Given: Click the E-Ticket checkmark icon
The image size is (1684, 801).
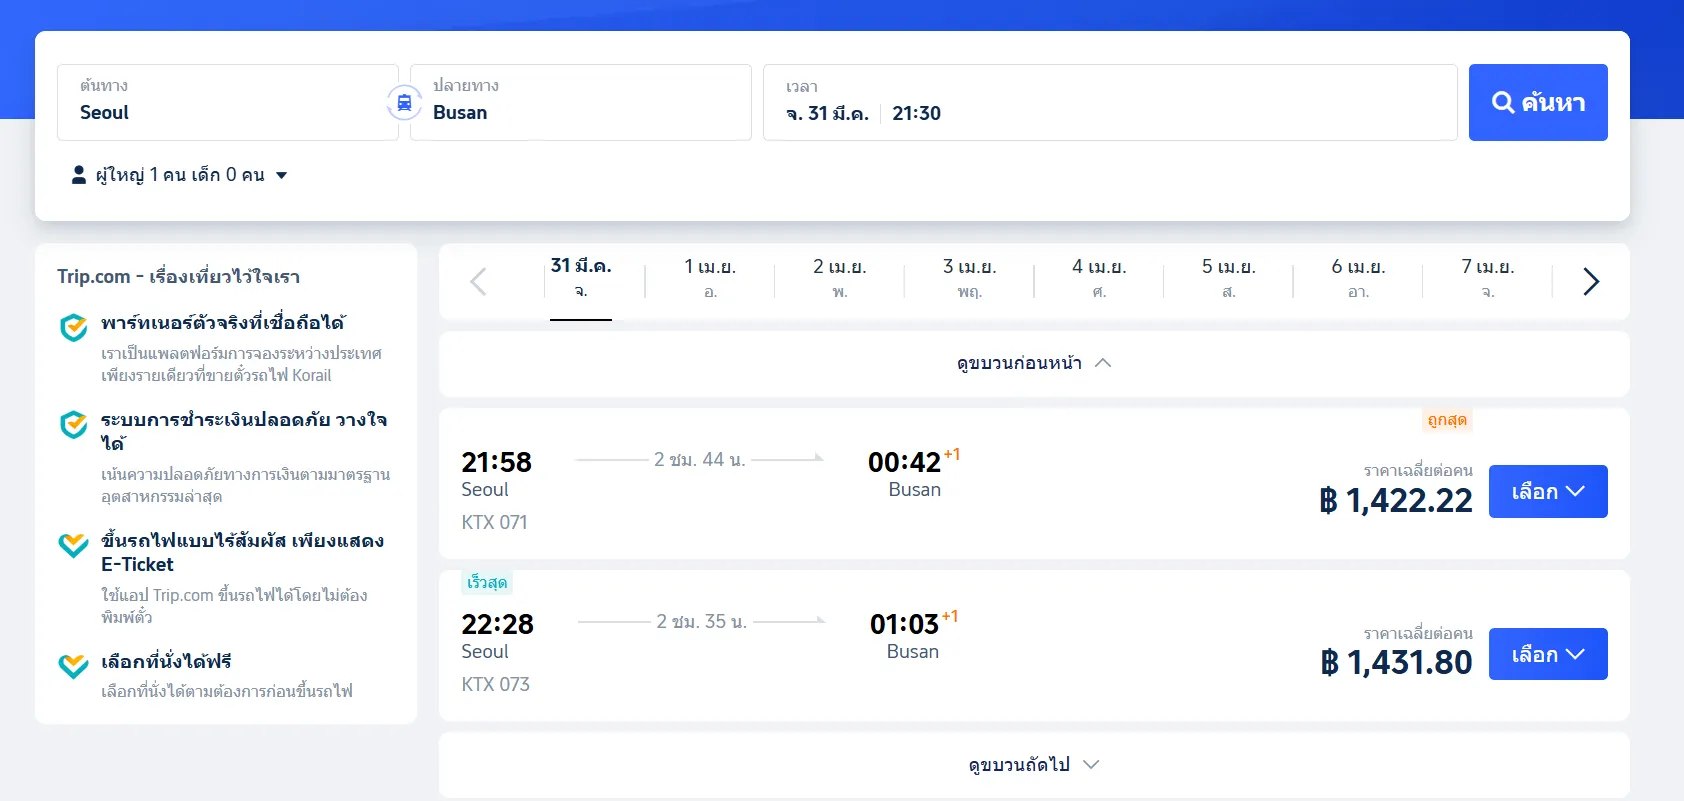Looking at the screenshot, I should [72, 545].
